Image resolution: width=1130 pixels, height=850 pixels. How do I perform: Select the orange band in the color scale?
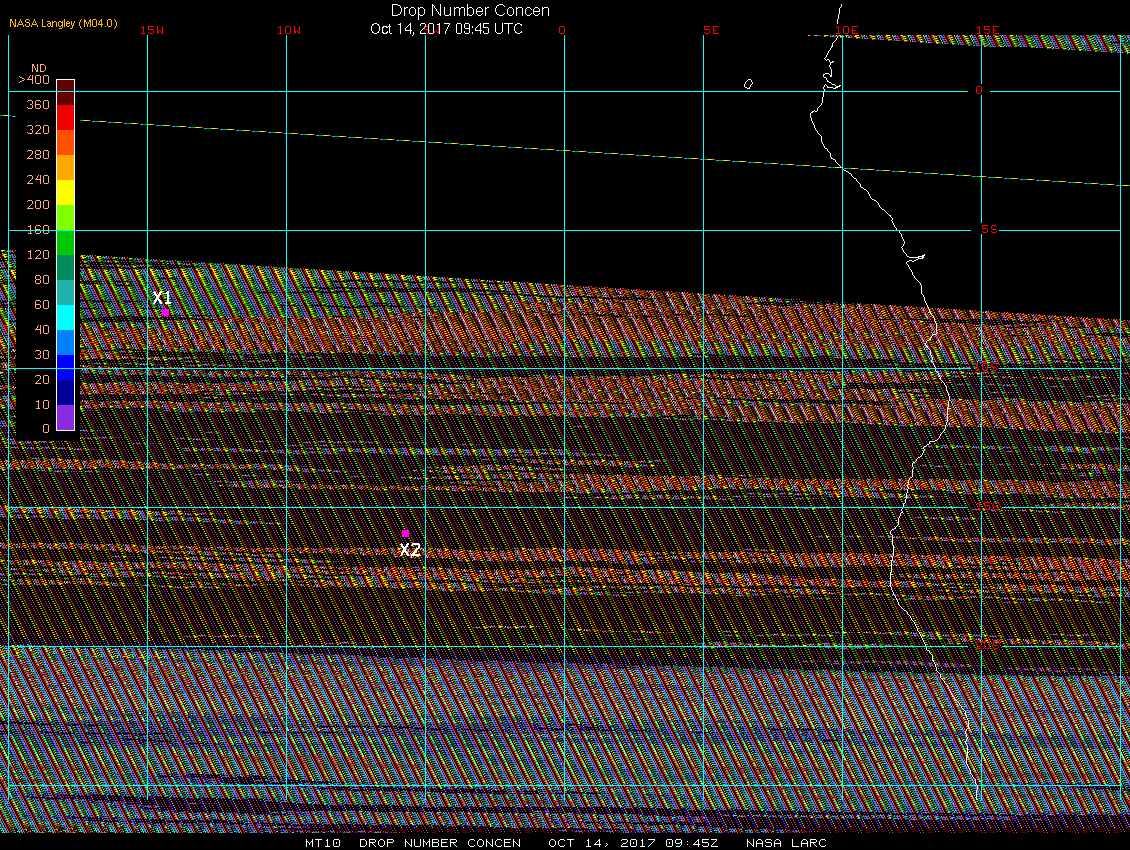pos(65,167)
